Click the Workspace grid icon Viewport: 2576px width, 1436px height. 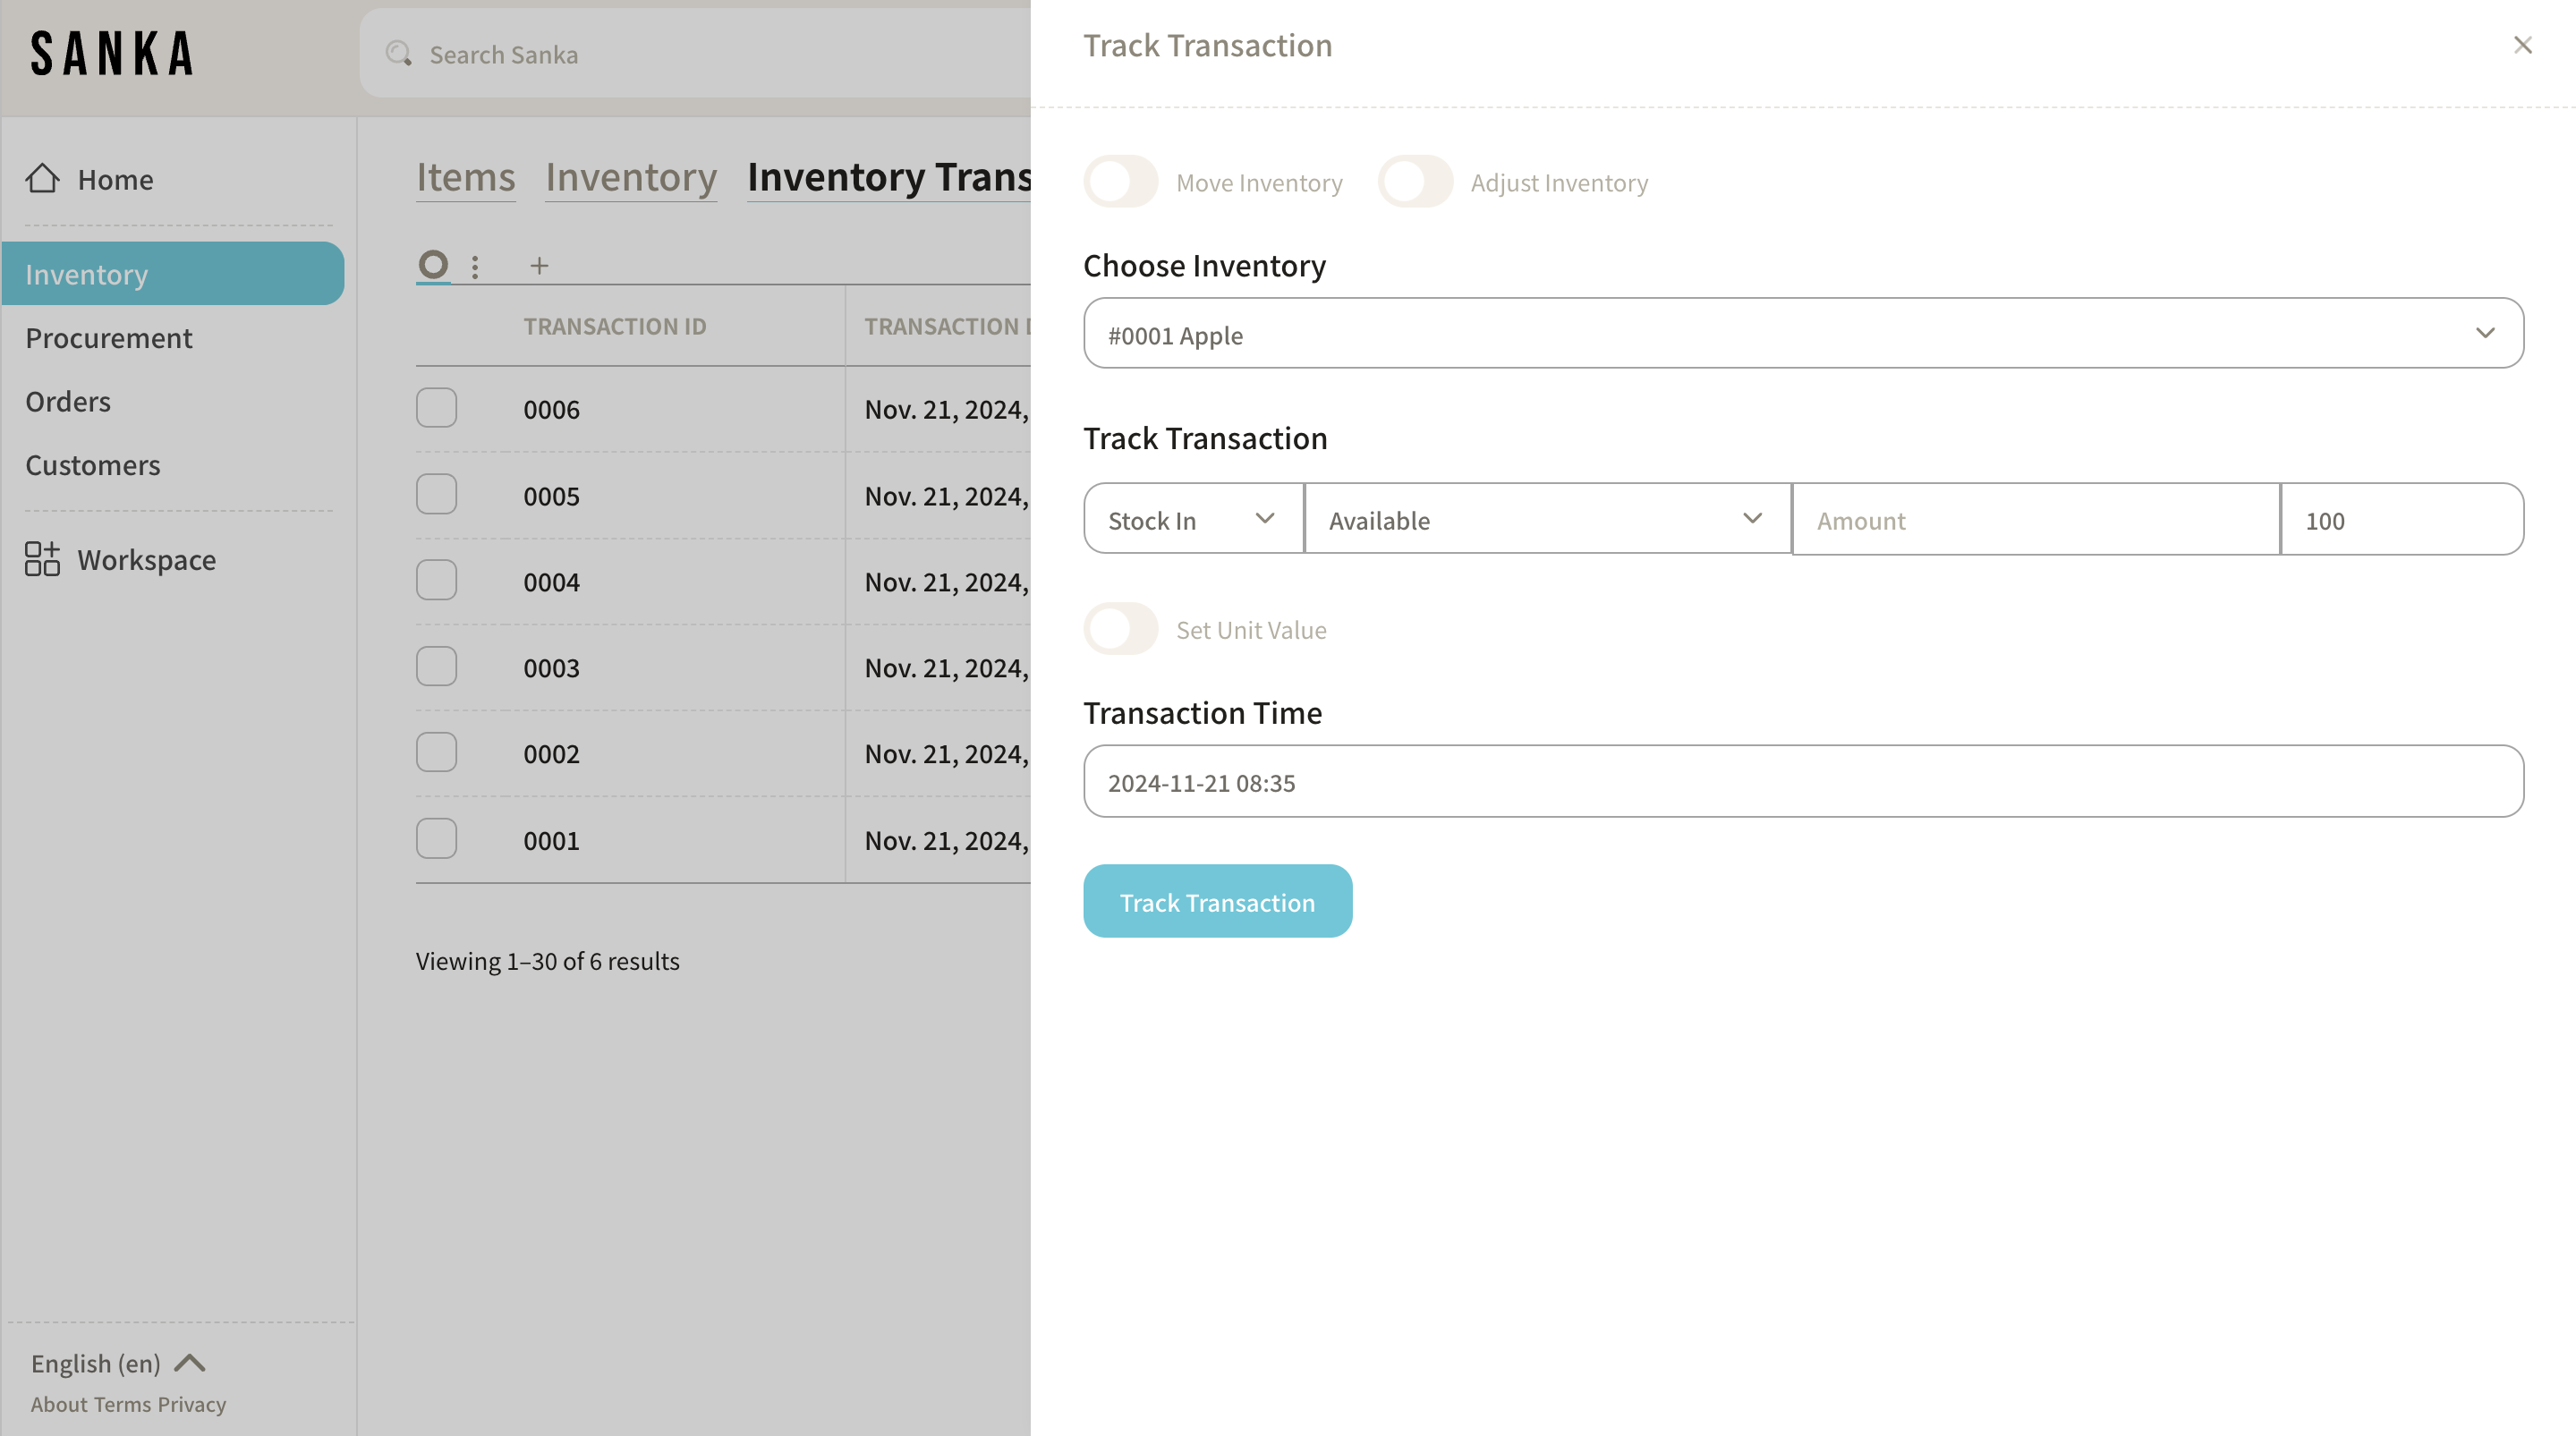click(x=42, y=559)
